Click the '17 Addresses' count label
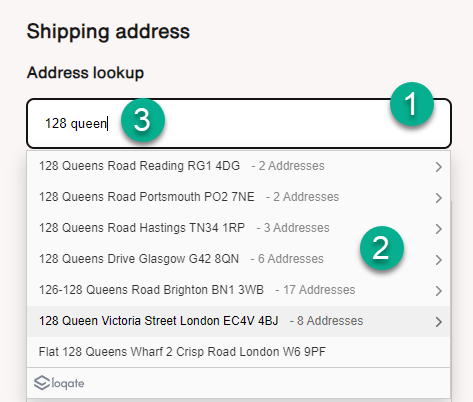The height and width of the screenshot is (402, 473). pyautogui.click(x=319, y=290)
